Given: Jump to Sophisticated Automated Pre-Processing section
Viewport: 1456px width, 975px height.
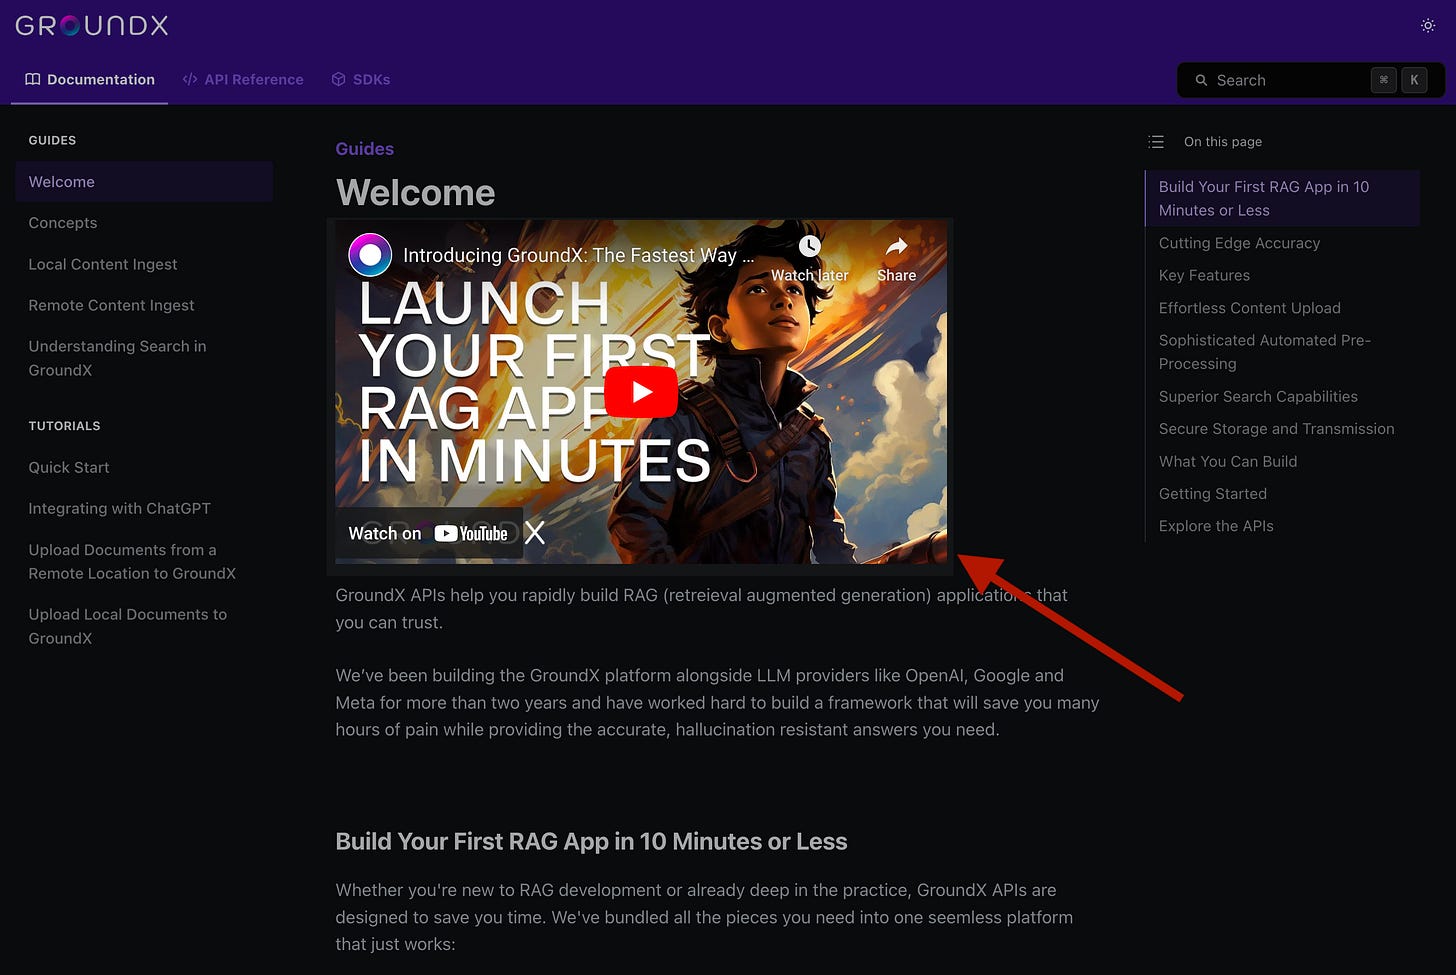Looking at the screenshot, I should 1264,352.
